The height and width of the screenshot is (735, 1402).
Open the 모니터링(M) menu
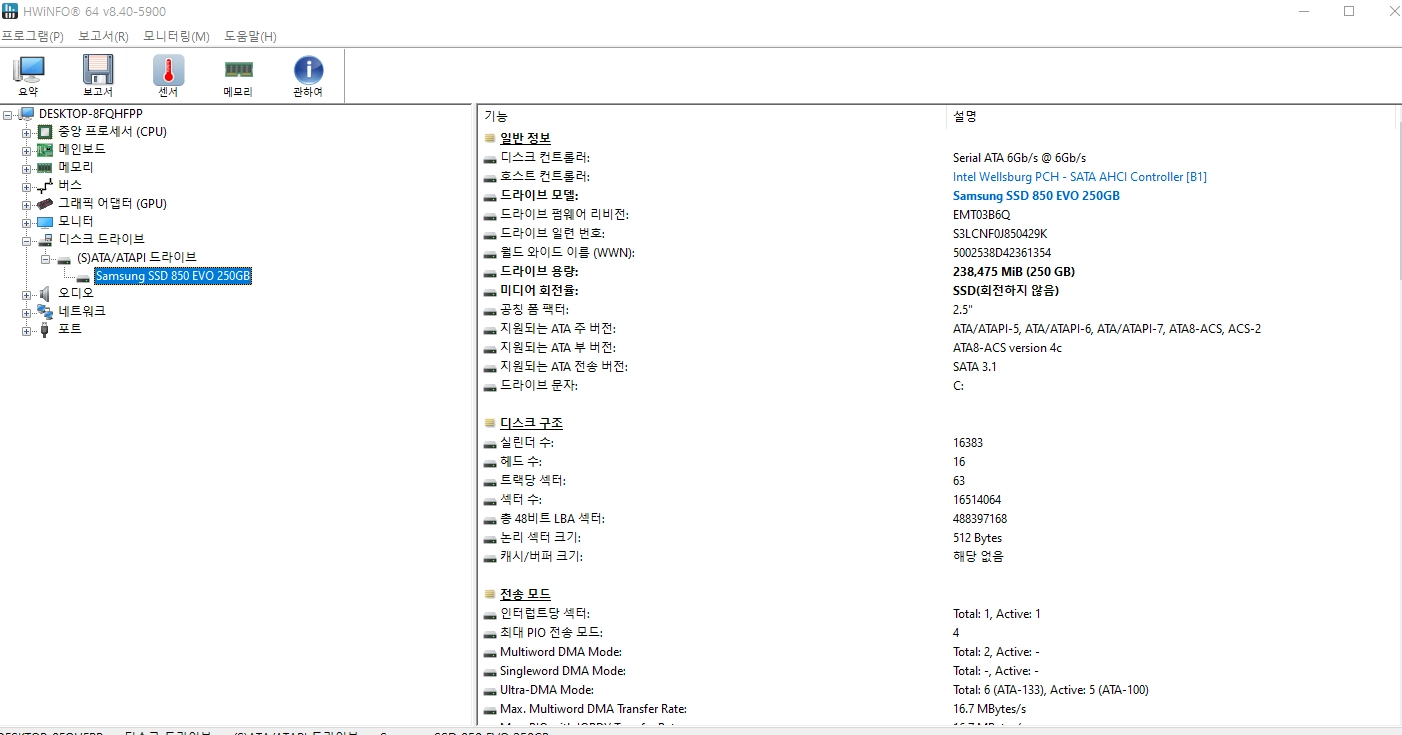176,36
